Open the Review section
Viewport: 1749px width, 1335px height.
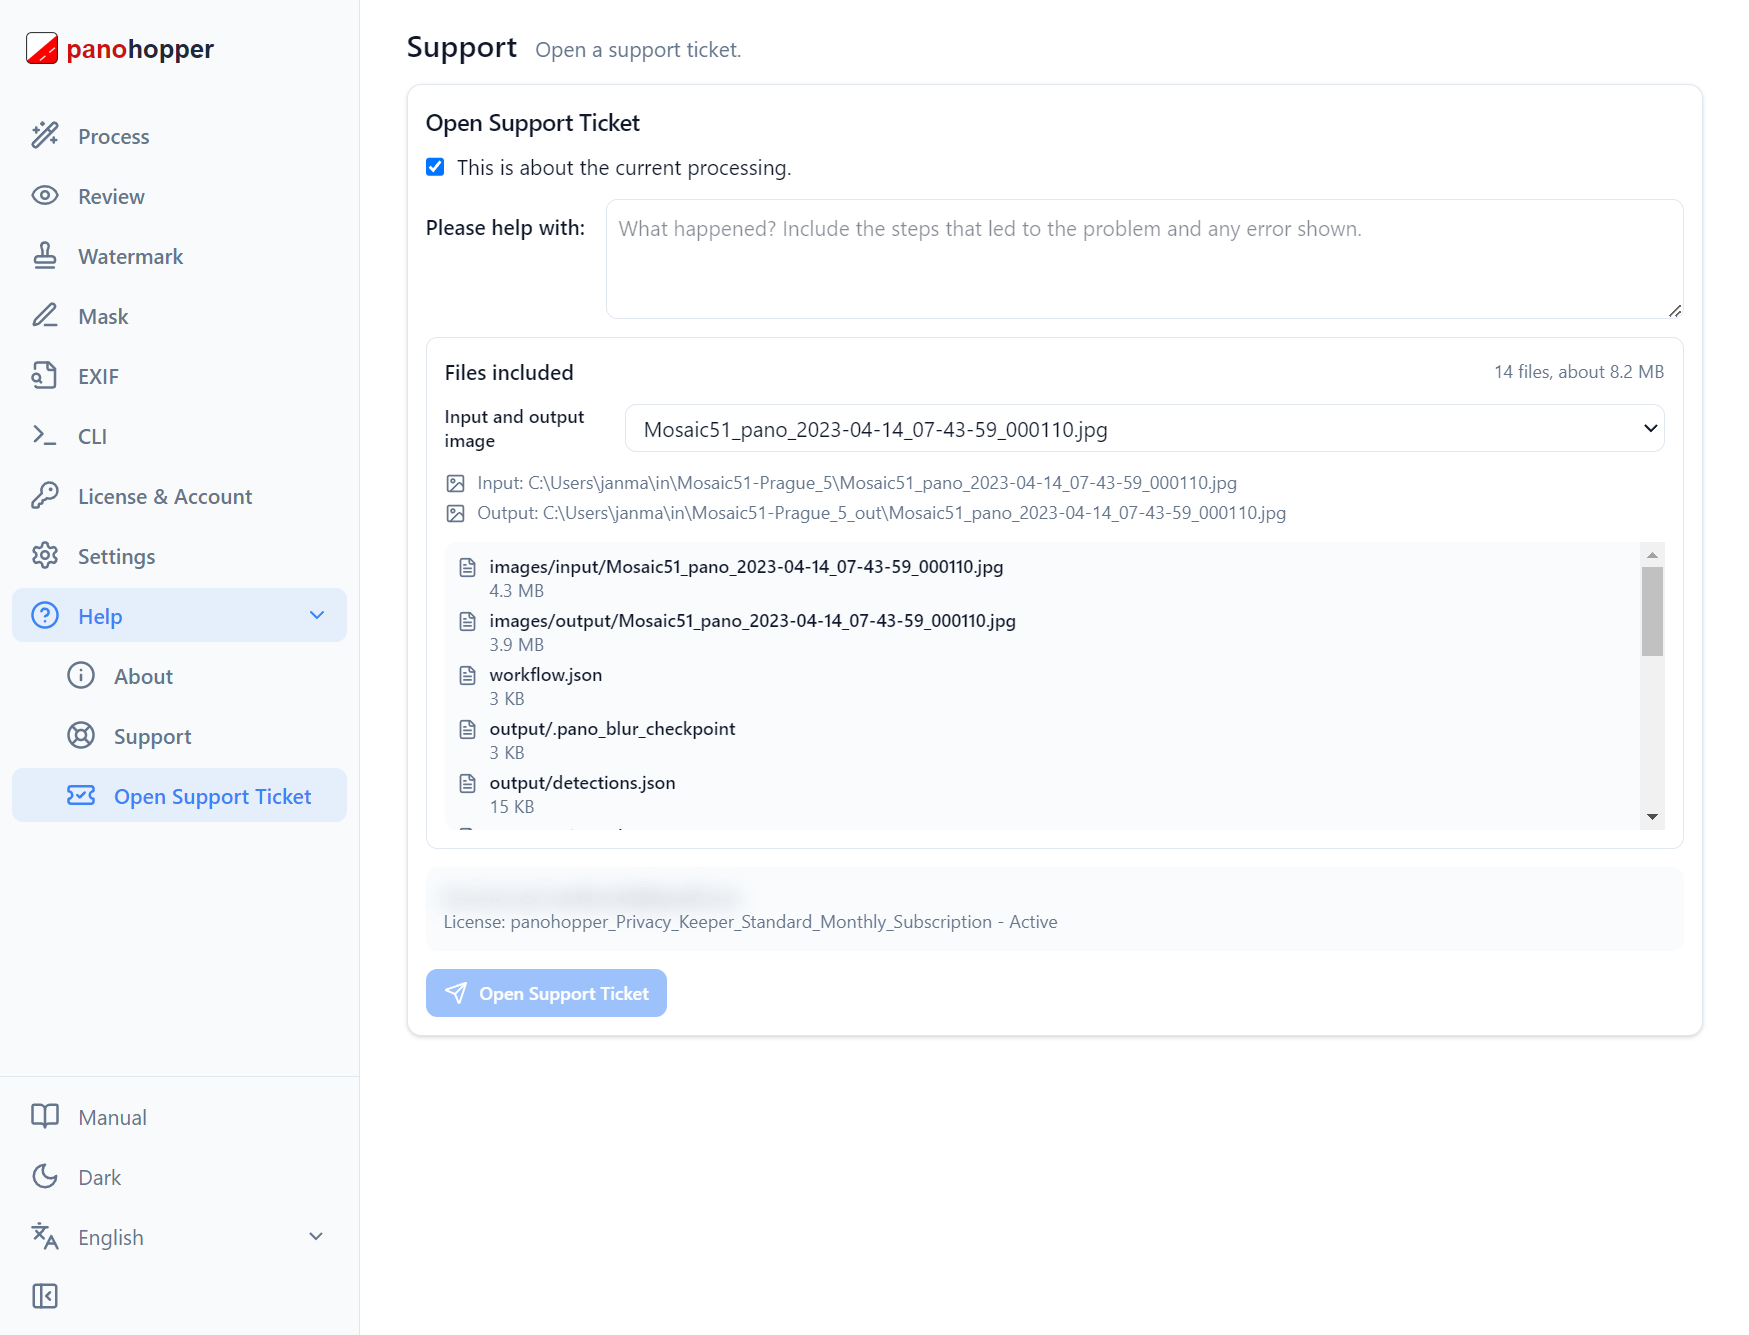[179, 196]
